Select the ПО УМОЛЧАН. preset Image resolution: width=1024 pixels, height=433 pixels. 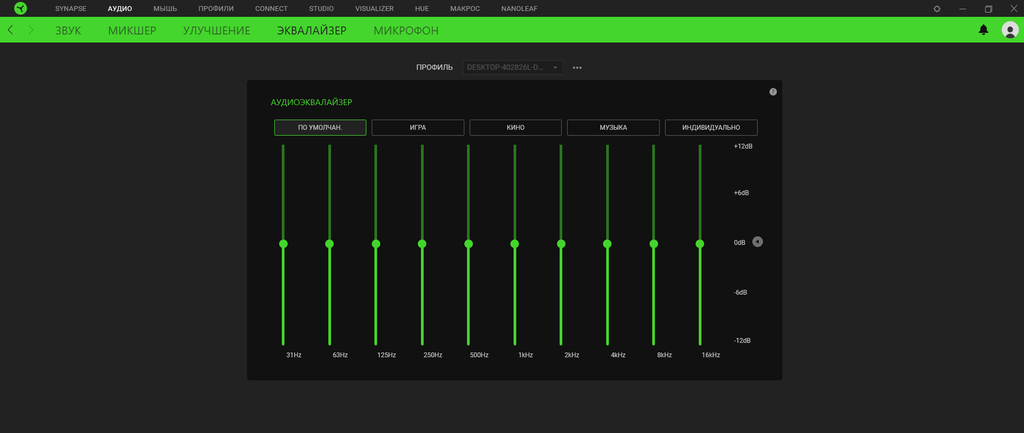(320, 127)
